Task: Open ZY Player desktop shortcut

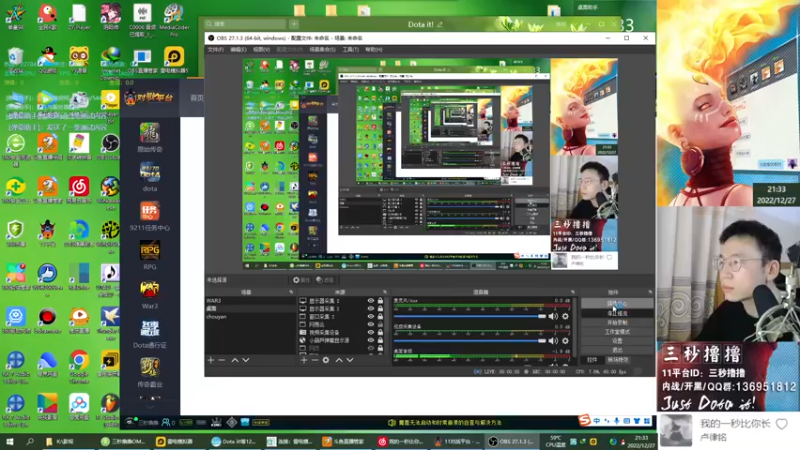Action: [79, 17]
